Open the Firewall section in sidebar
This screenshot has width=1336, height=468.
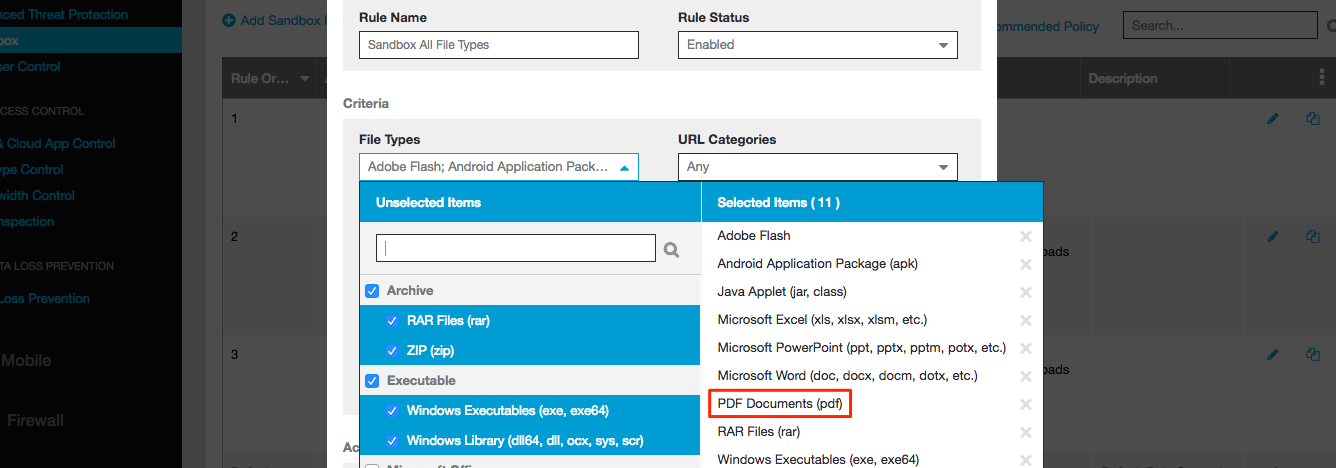coord(35,421)
